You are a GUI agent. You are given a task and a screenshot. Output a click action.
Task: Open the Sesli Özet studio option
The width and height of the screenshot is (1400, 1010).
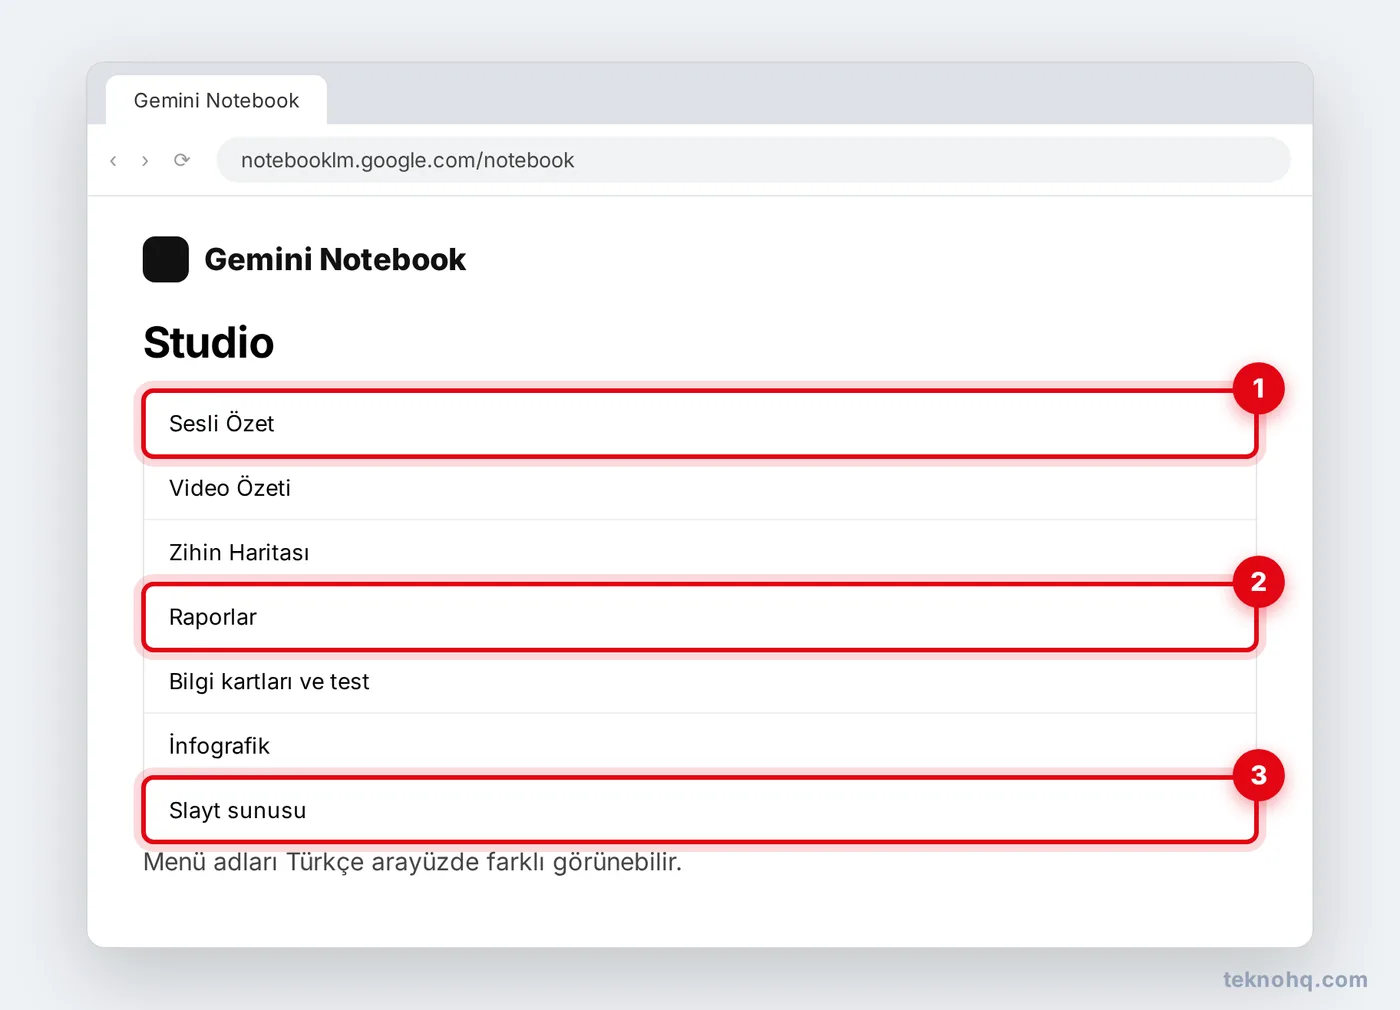(x=700, y=424)
